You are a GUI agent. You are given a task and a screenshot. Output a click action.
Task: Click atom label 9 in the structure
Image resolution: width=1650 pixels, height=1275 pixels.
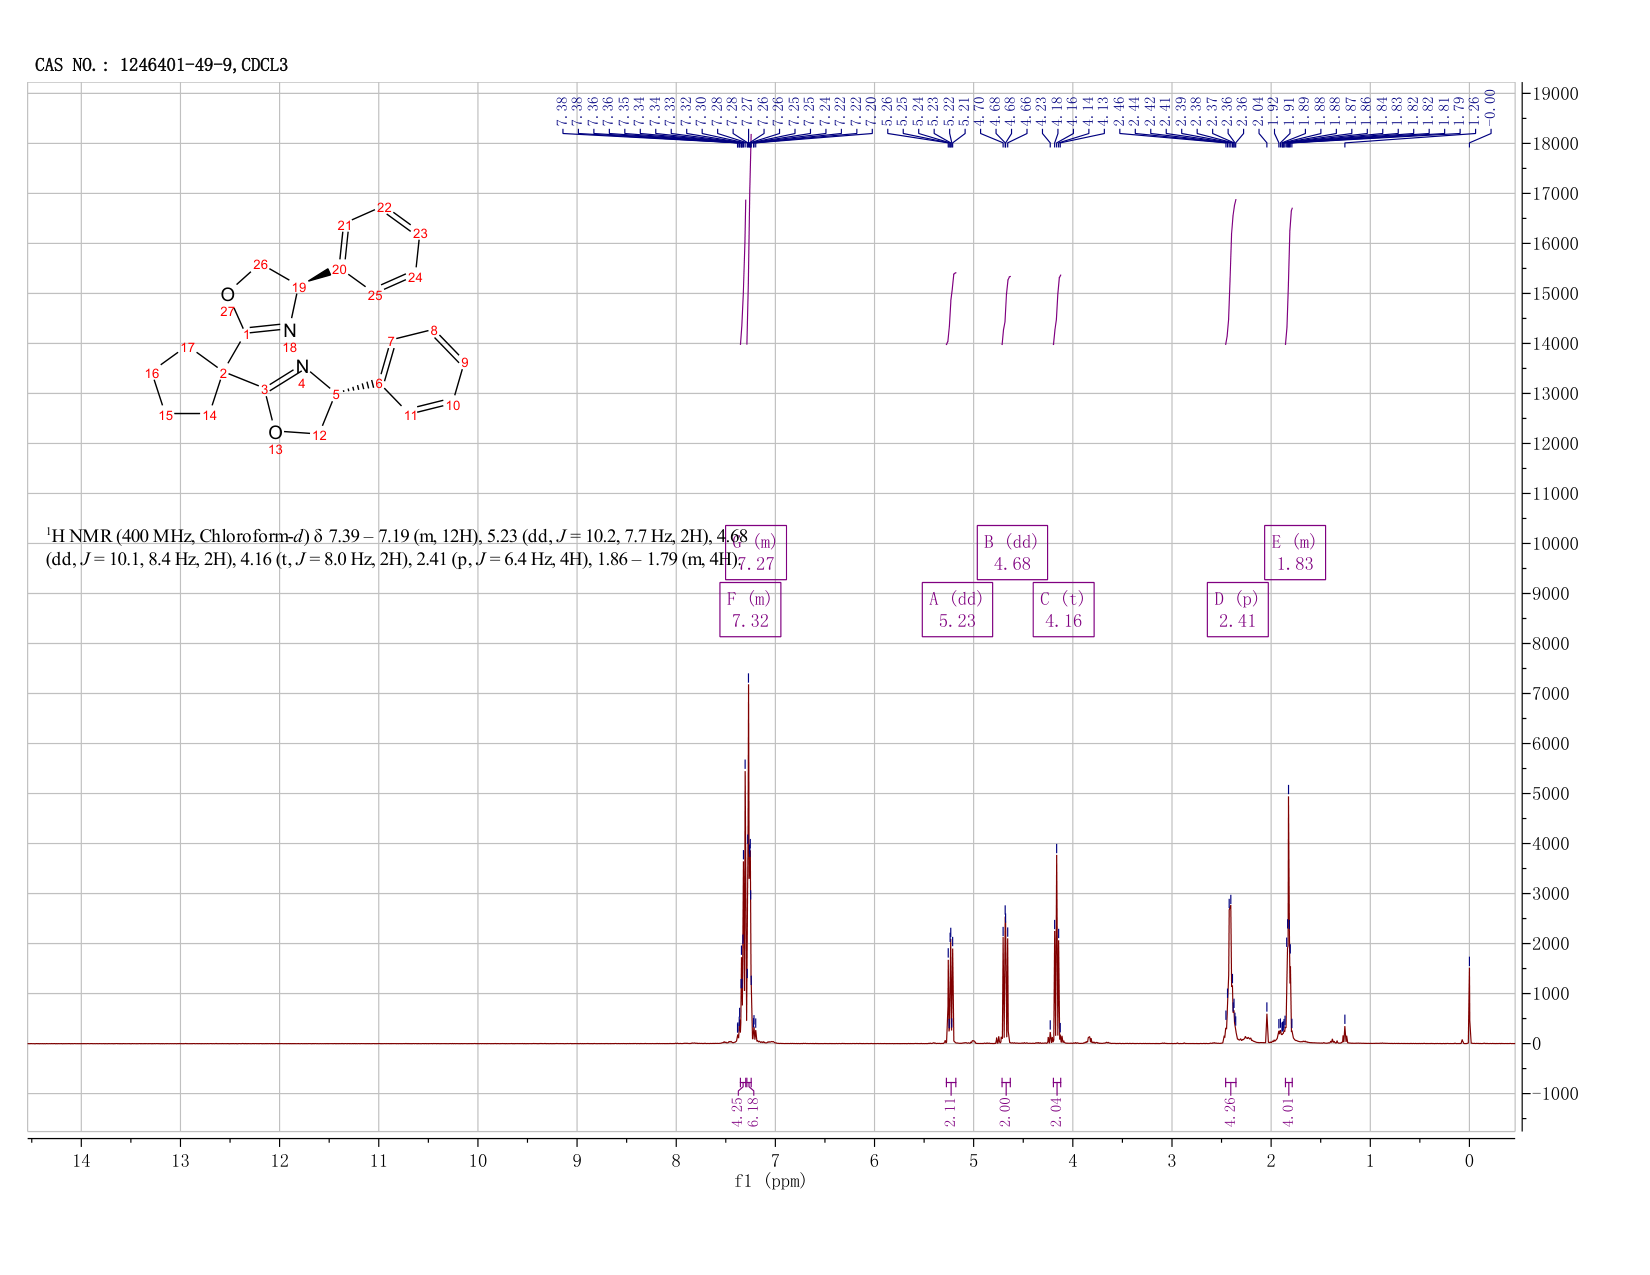pos(465,362)
